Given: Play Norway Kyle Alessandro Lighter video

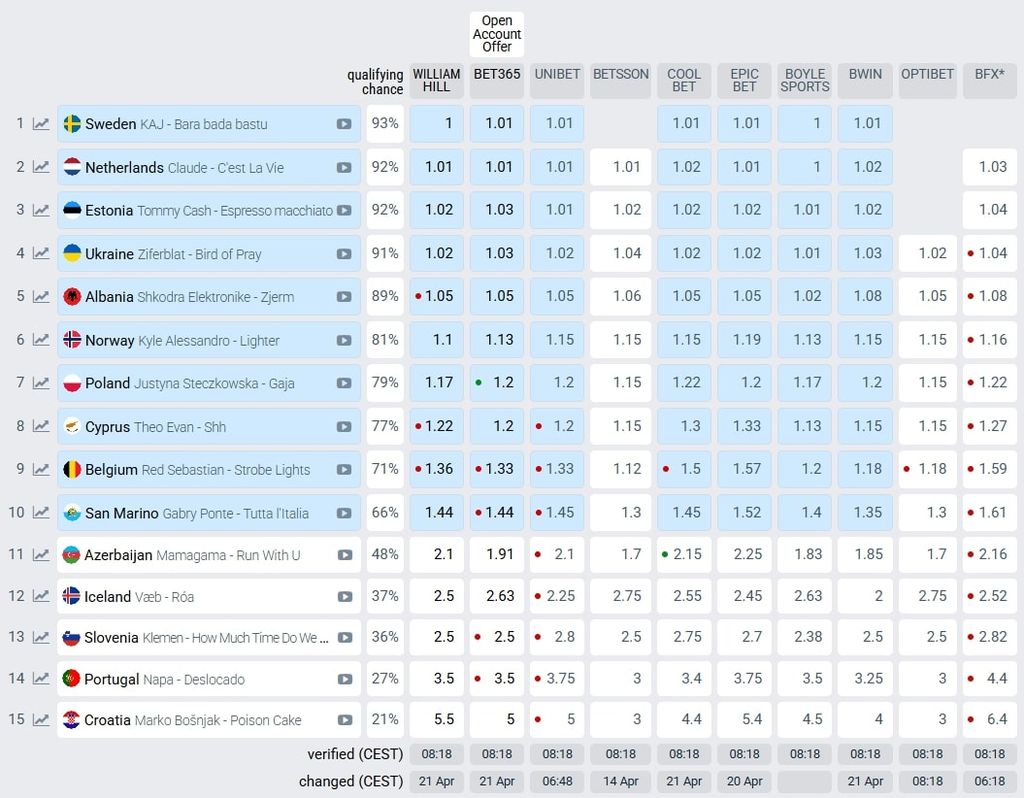Looking at the screenshot, I should [344, 340].
